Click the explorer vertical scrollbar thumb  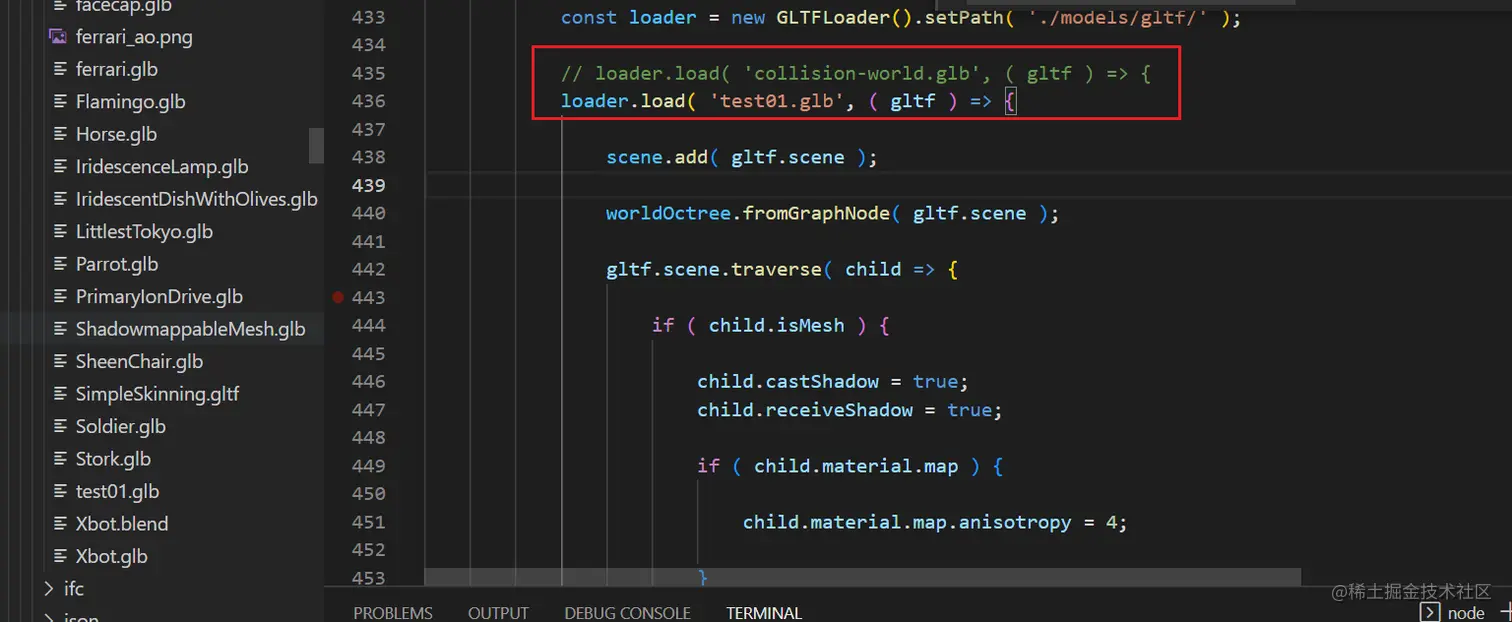tap(316, 145)
